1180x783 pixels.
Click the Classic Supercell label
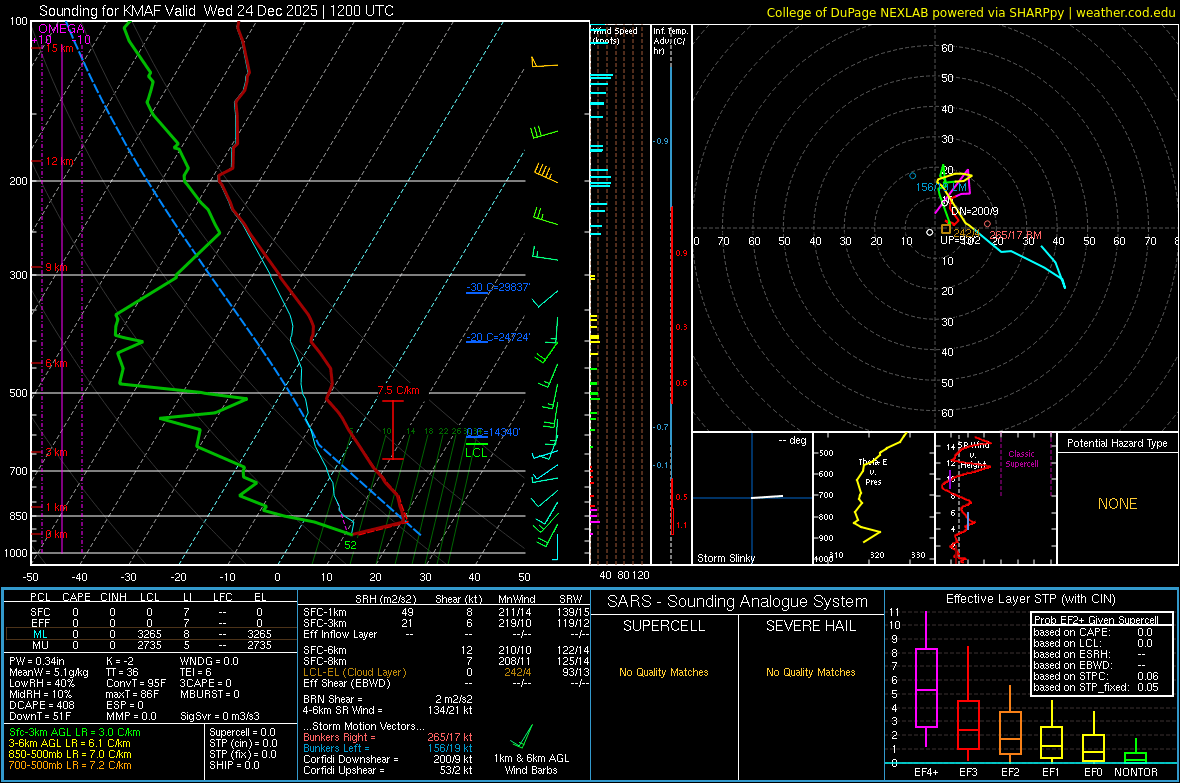coord(1021,459)
